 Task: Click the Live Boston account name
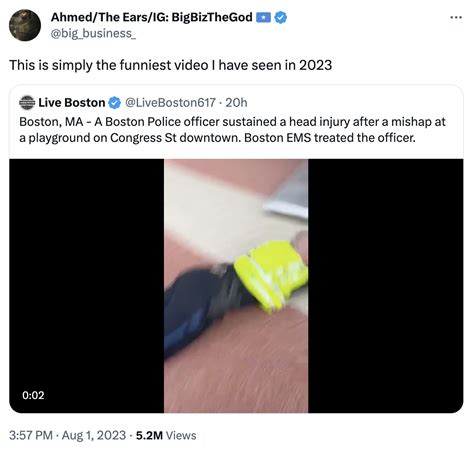pyautogui.click(x=72, y=103)
